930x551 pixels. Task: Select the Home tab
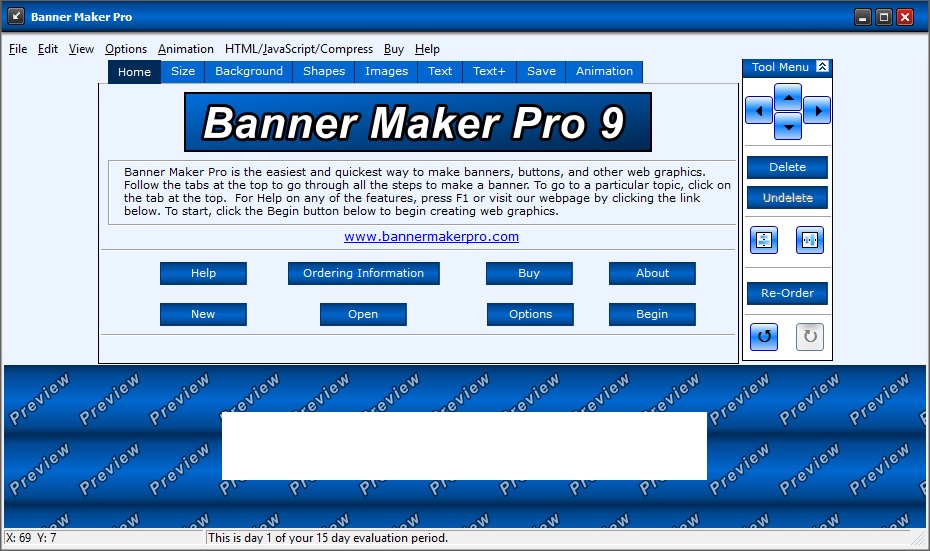click(135, 72)
